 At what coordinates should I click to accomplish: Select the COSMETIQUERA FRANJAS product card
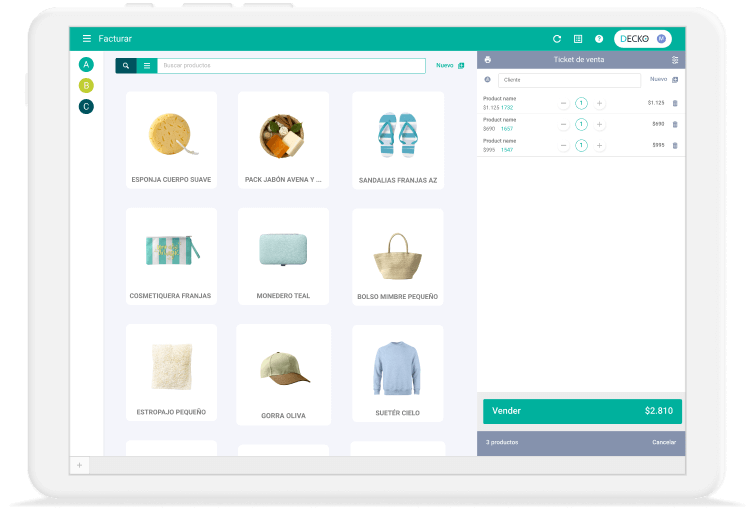coord(171,256)
